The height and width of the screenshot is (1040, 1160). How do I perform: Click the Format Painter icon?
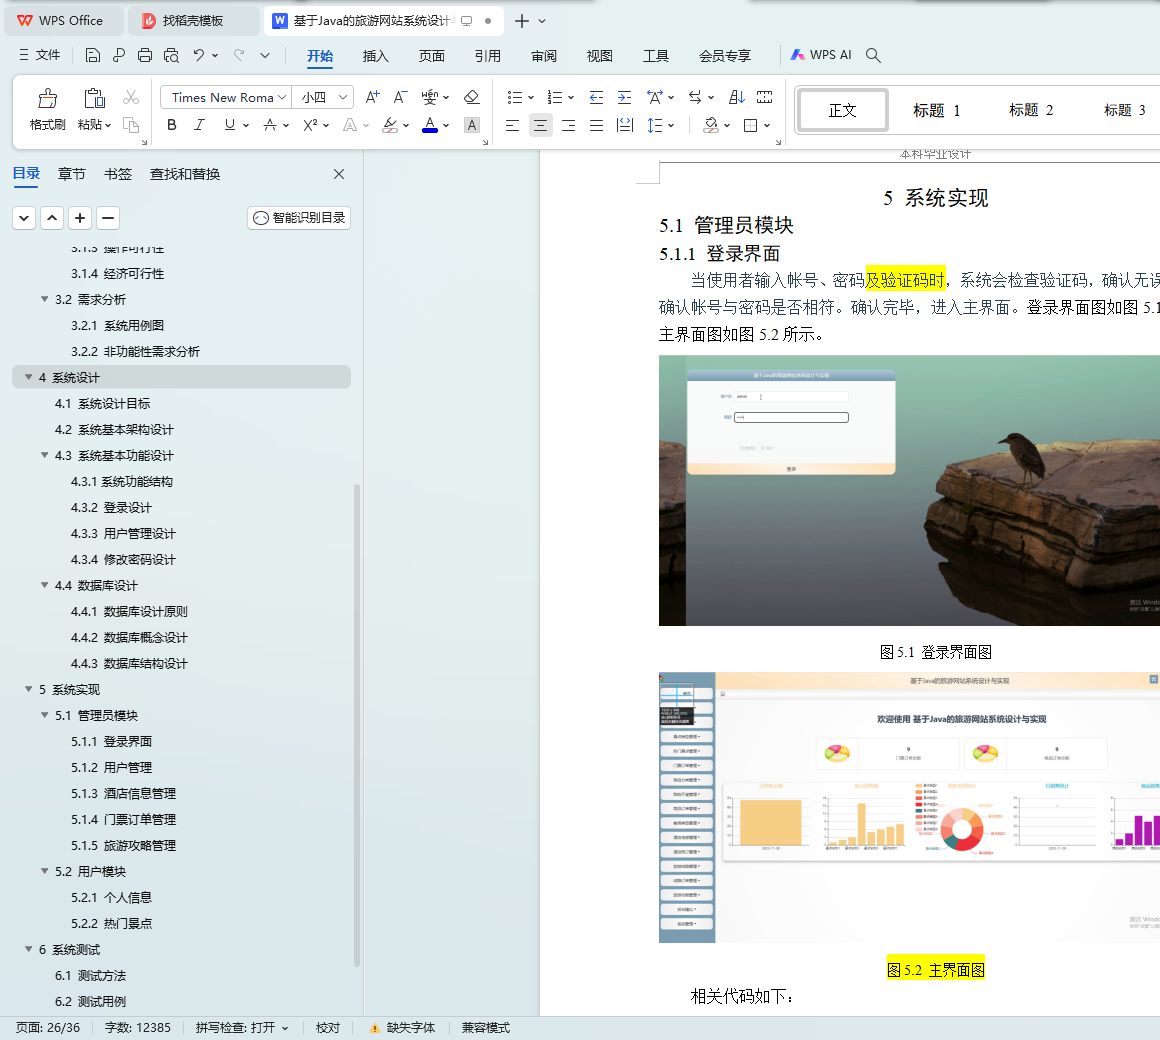pyautogui.click(x=47, y=98)
